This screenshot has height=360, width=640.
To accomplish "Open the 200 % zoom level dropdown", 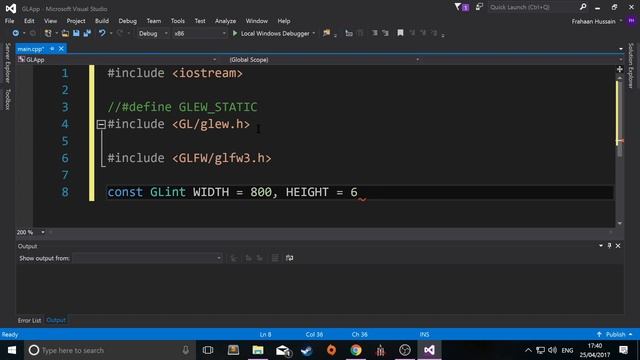I will click(42, 232).
